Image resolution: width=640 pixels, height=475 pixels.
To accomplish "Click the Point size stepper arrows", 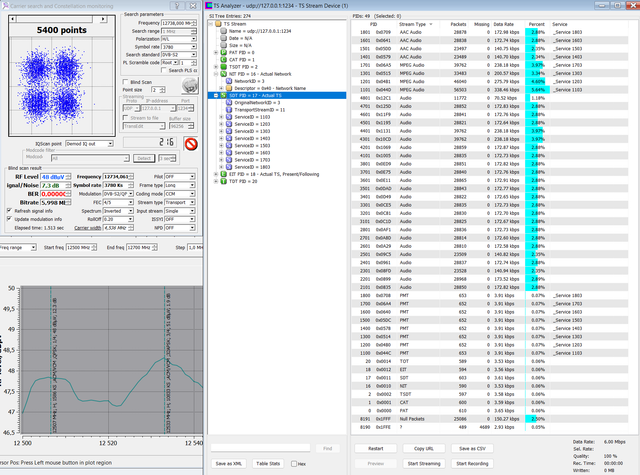I will pos(163,89).
